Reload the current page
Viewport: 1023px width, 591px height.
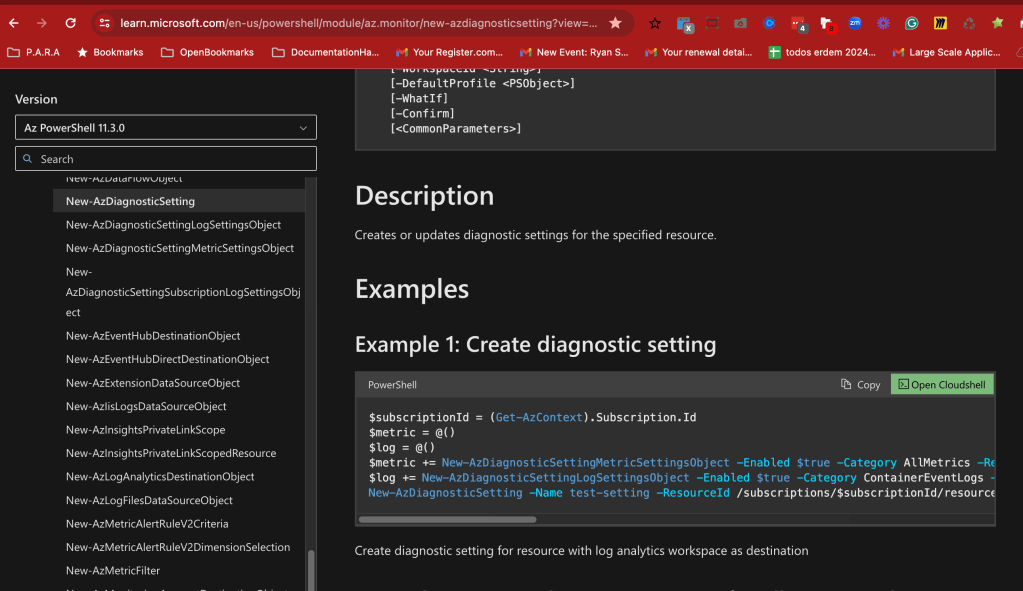70,23
